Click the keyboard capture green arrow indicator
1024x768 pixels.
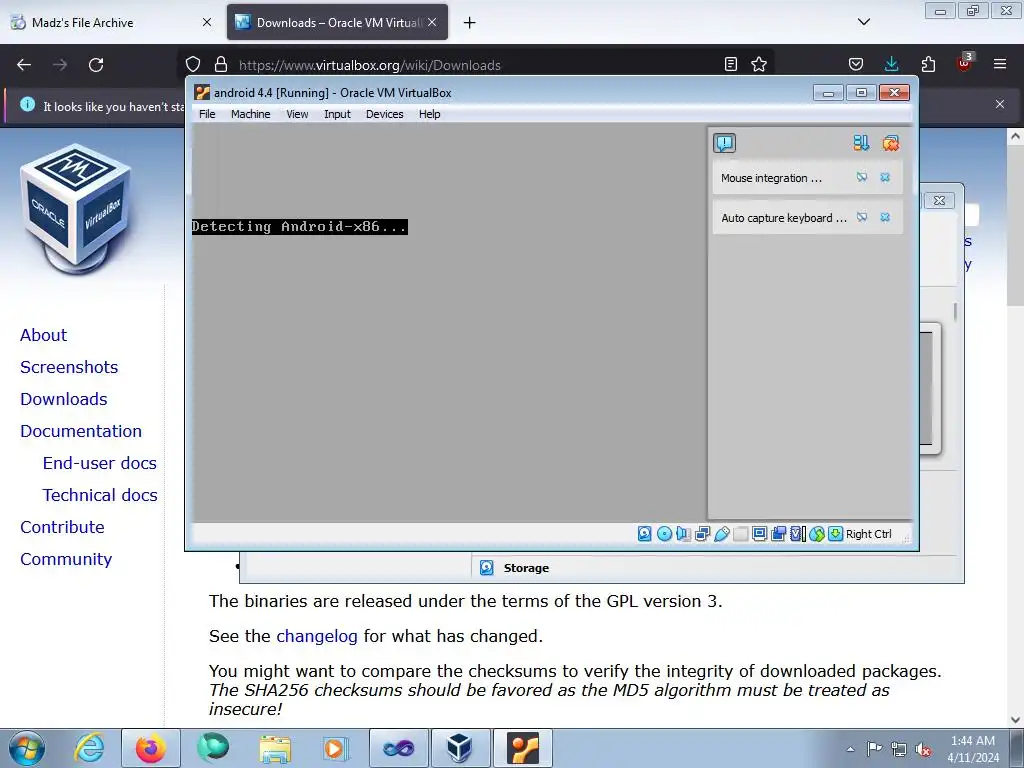point(835,534)
